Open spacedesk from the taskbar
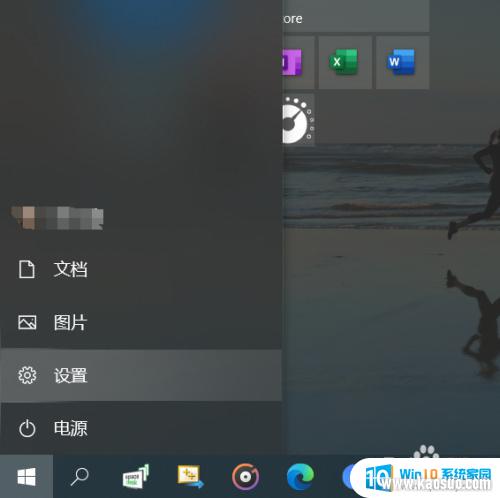The image size is (500, 498). click(x=136, y=476)
